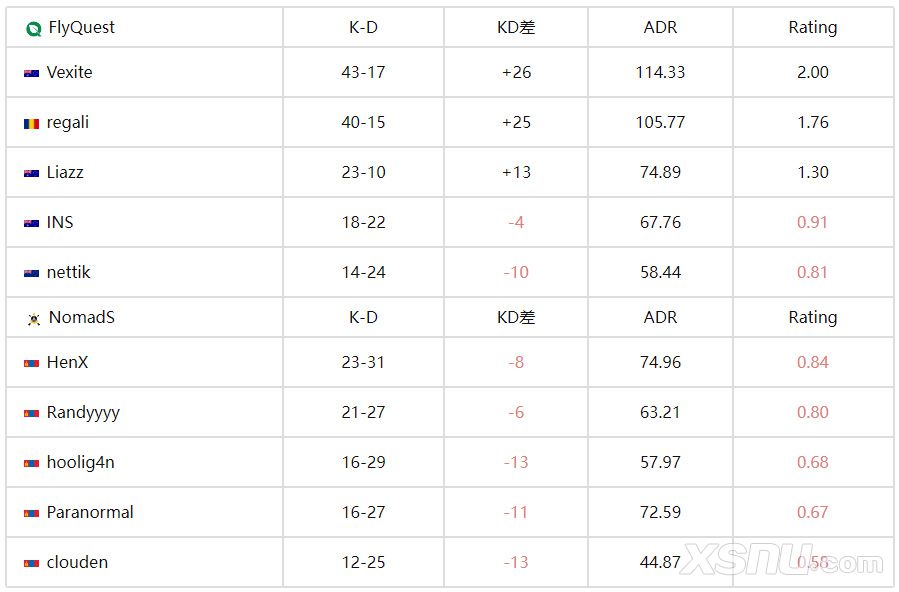Select player name Paranormal
Image resolution: width=899 pixels, height=592 pixels.
click(90, 512)
